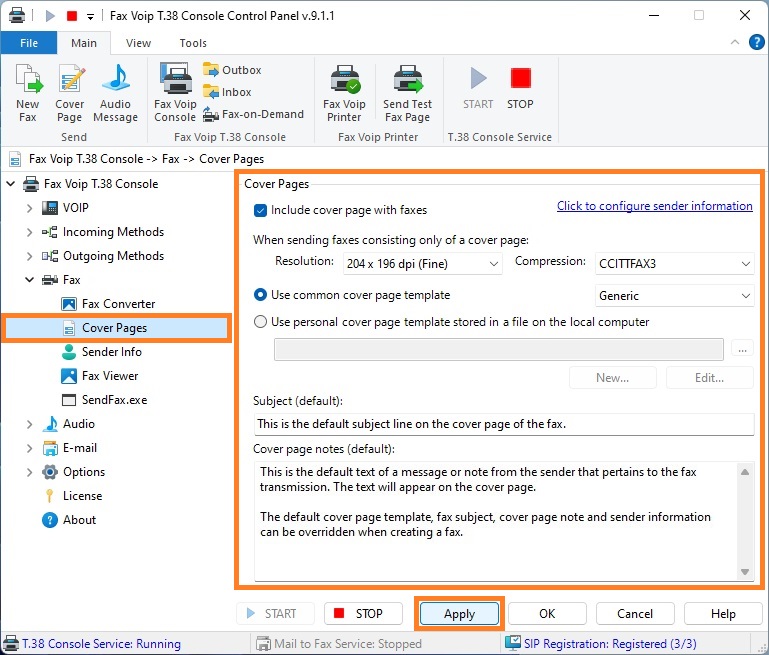
Task: Expand Incoming Methods tree node
Action: 29,232
